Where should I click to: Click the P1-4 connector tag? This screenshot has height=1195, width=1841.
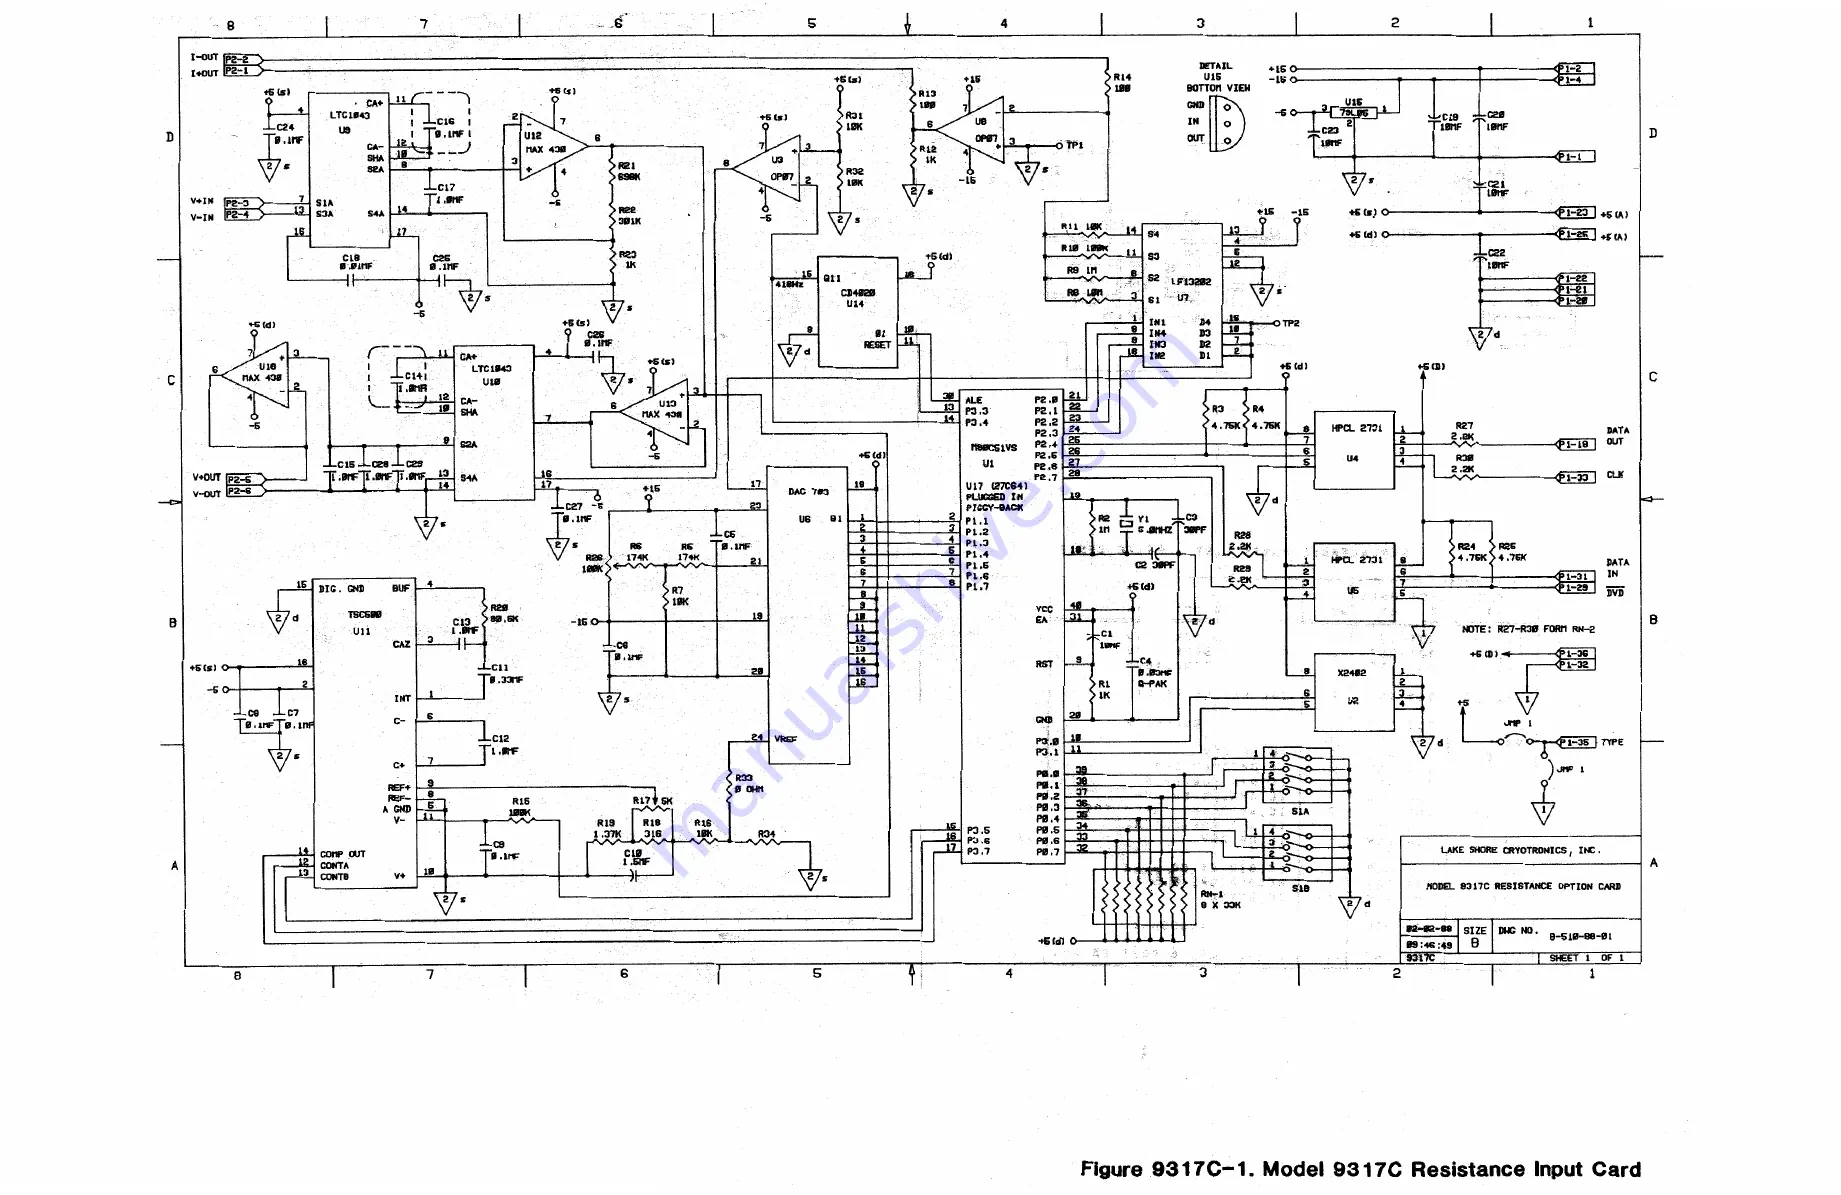[x=1575, y=80]
